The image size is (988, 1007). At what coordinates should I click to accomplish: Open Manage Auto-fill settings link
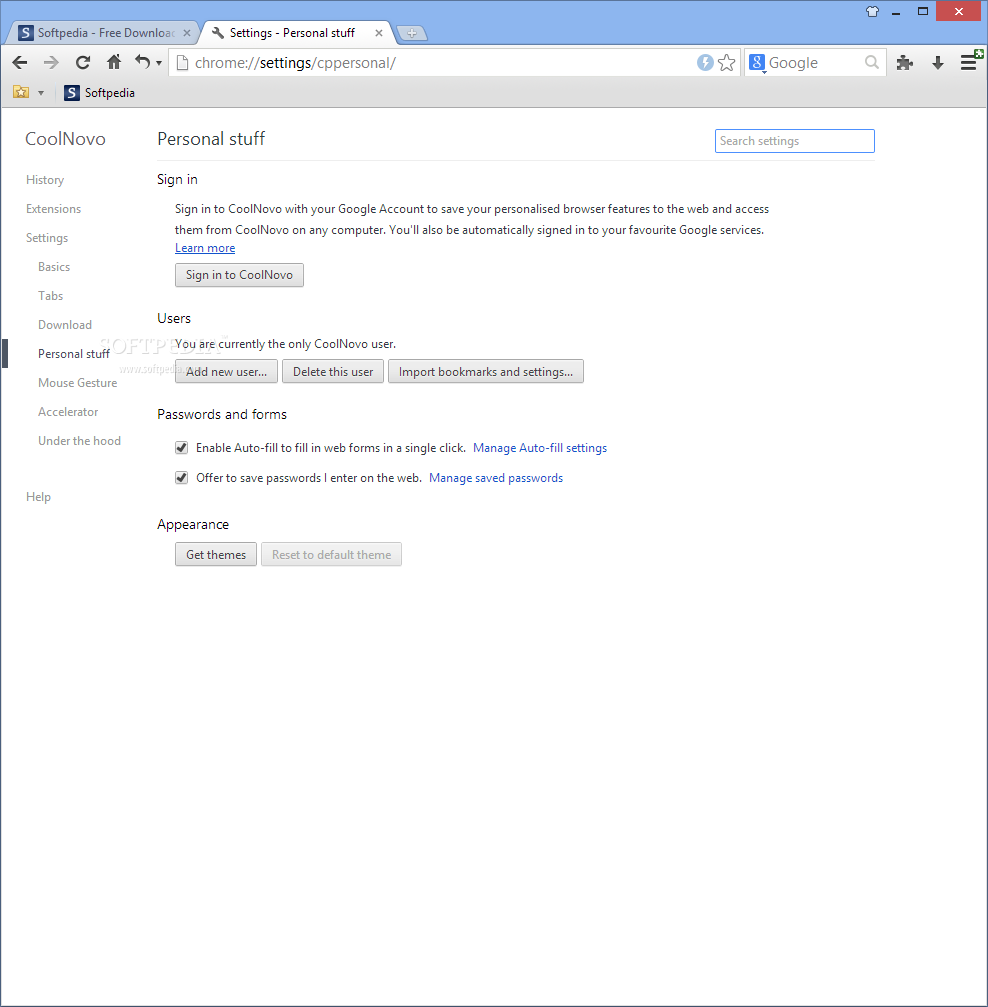540,448
